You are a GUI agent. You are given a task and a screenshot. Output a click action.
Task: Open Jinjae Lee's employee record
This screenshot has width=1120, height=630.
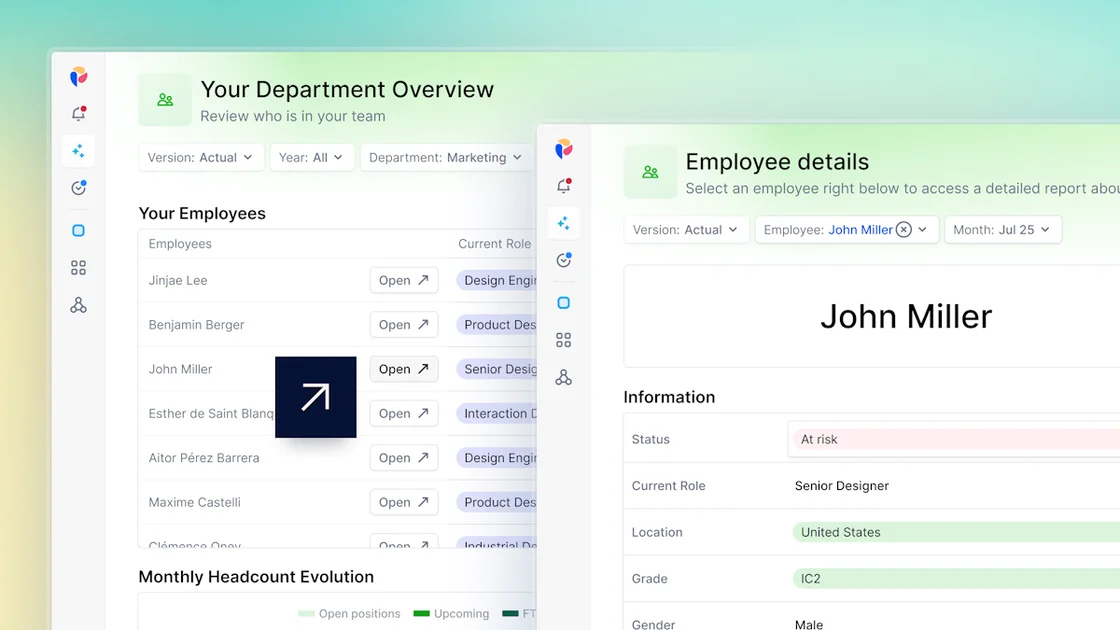pos(404,280)
